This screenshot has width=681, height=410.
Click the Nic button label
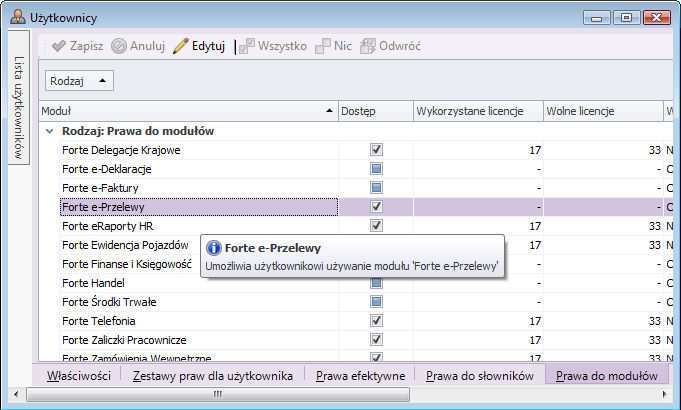coord(343,46)
